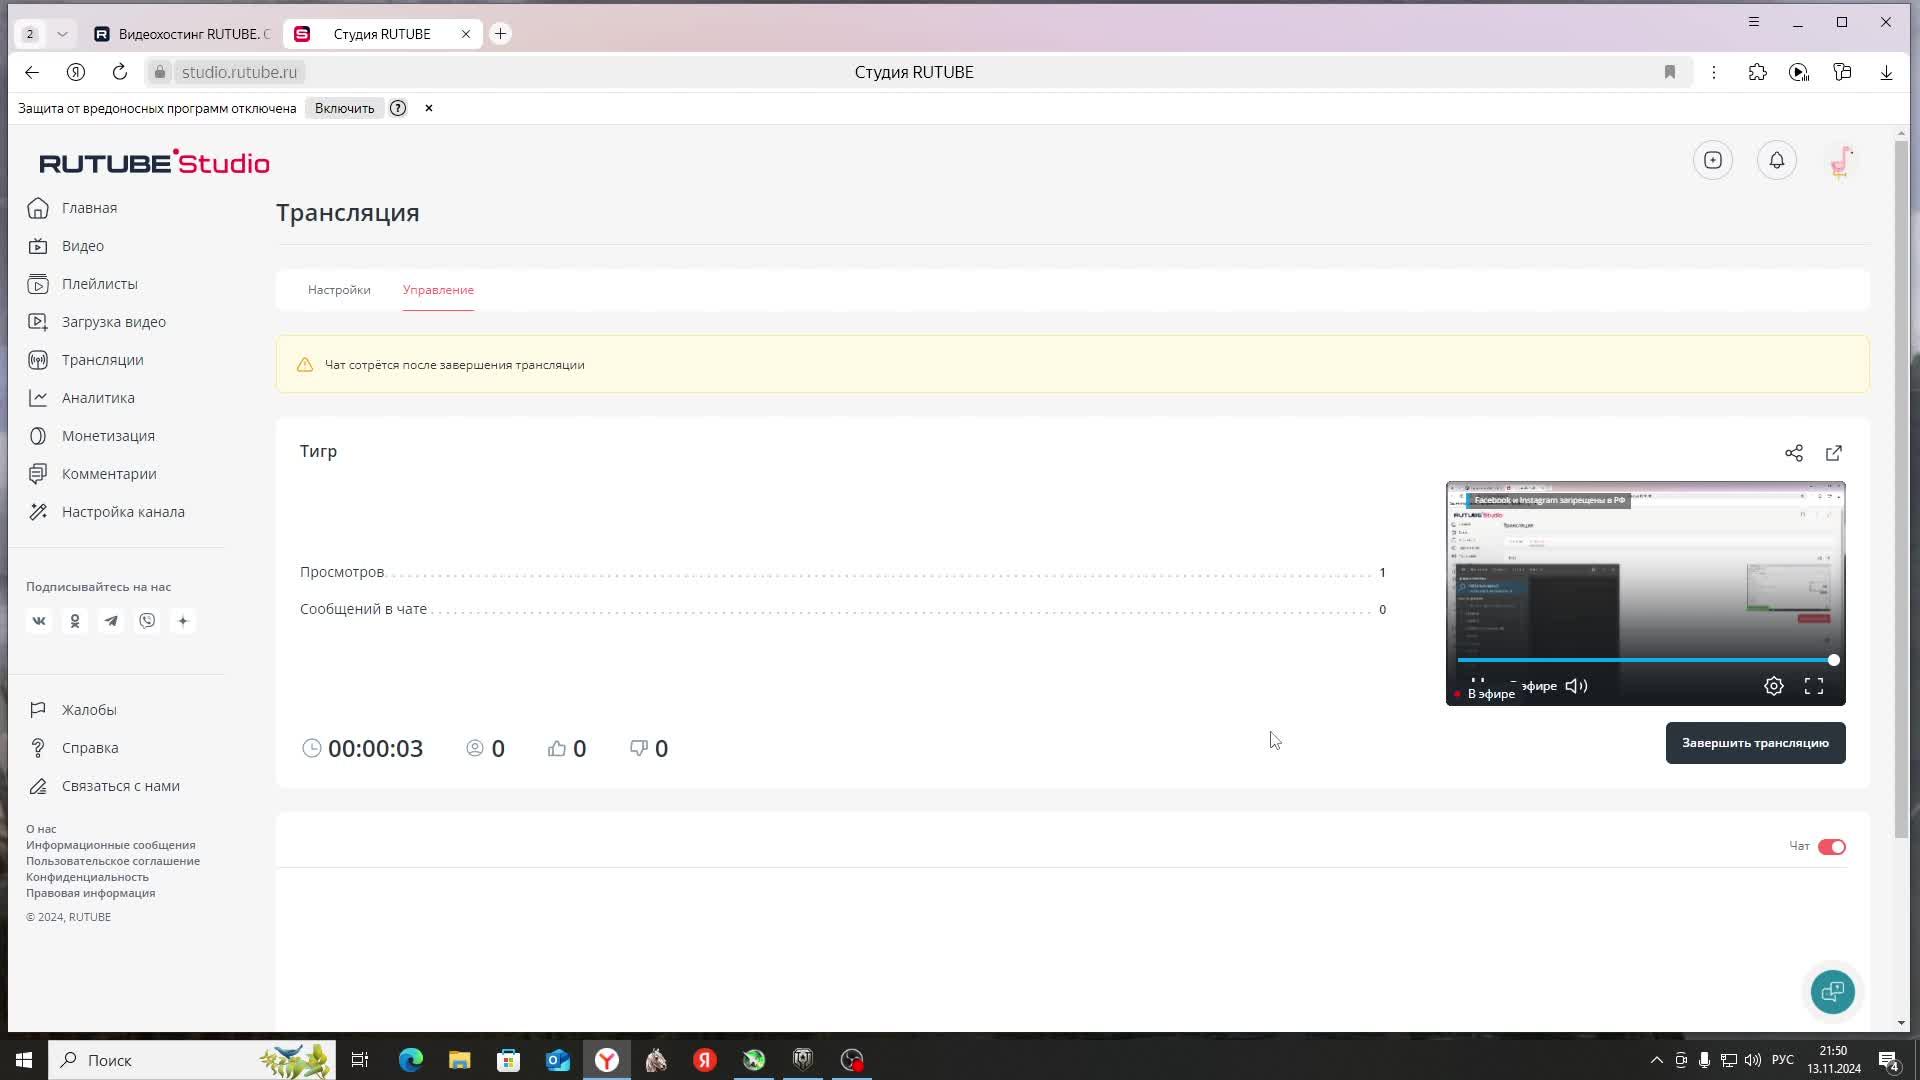Expand tab group dropdown arrow
Image resolution: width=1920 pixels, height=1080 pixels.
[62, 34]
